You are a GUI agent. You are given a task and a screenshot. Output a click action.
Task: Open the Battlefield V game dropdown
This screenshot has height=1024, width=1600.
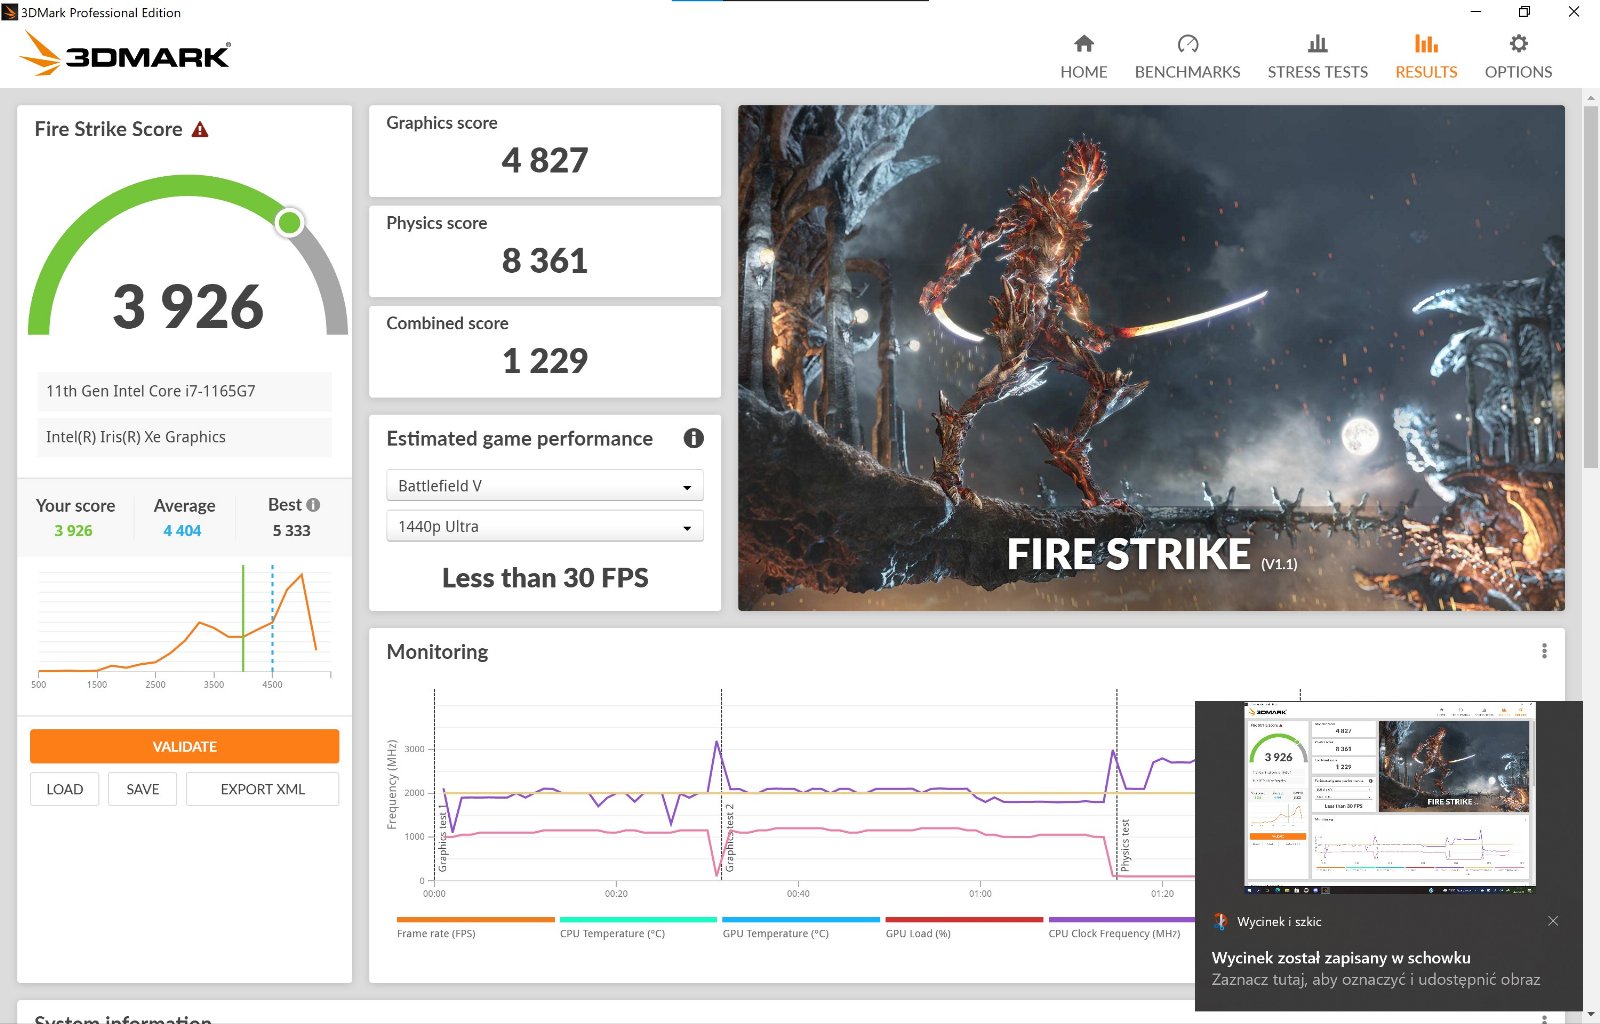[545, 485]
